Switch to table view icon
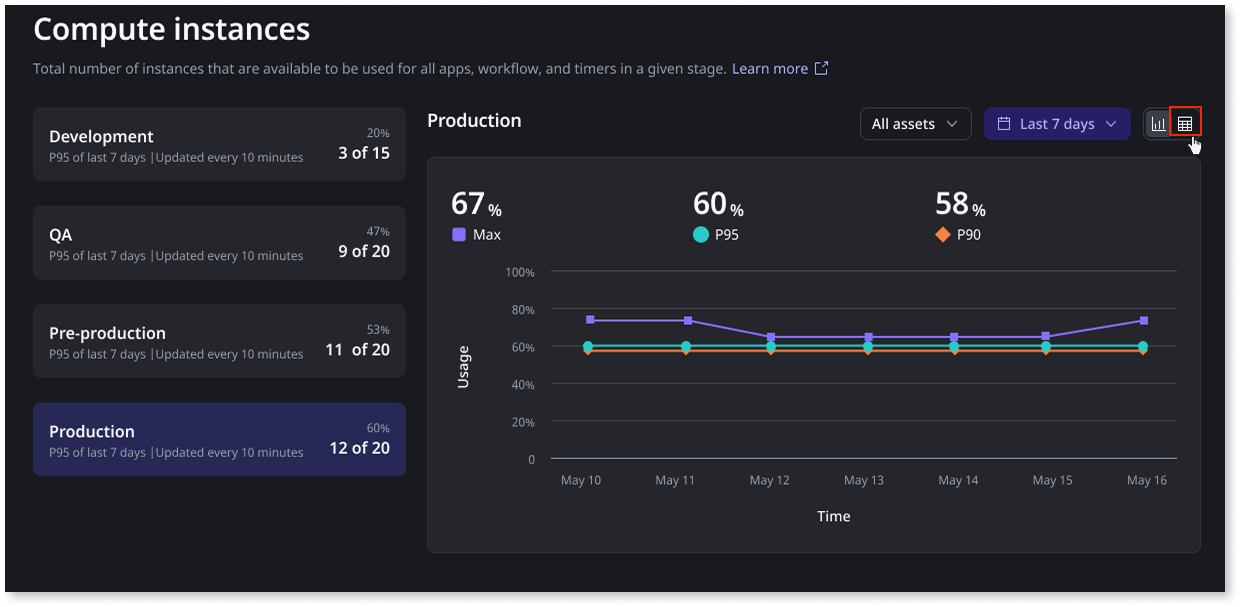1240x607 pixels. click(1185, 123)
